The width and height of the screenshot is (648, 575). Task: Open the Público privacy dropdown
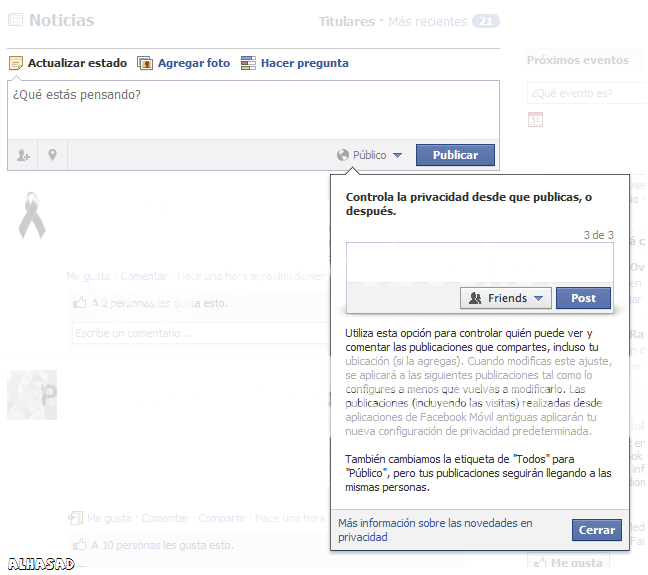point(369,155)
